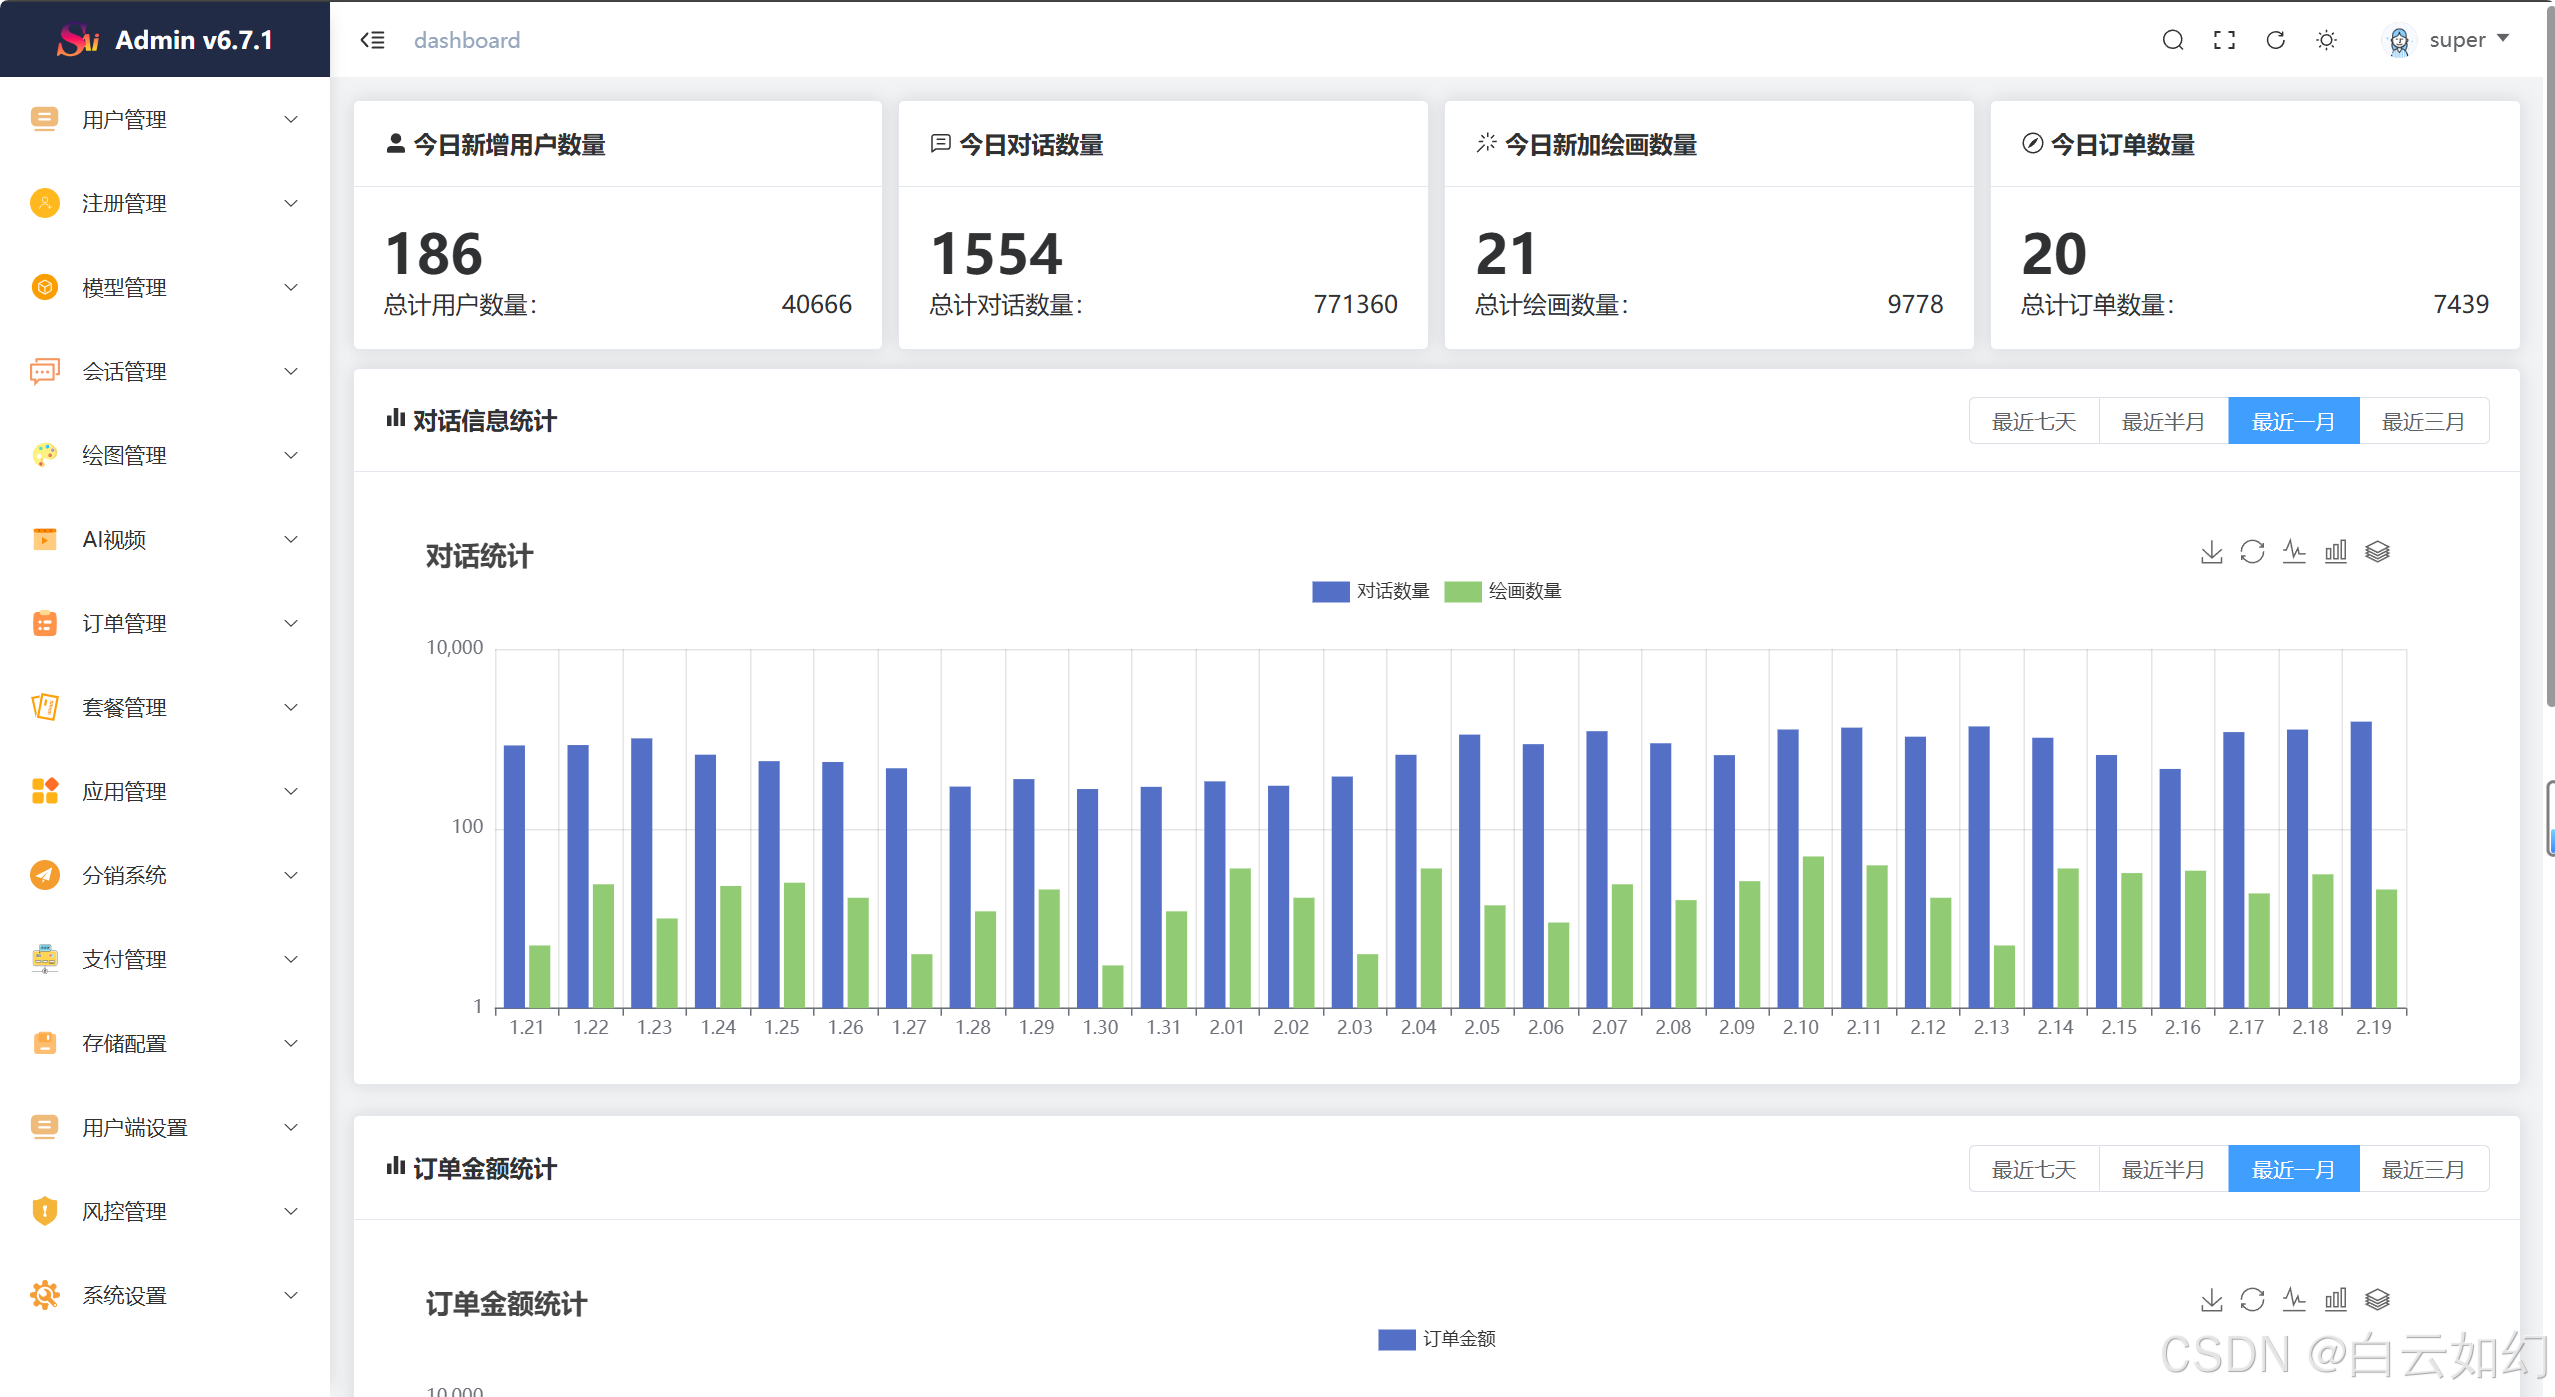Toggle light/dark theme sun icon
Screen dimensions: 2555x1397
tap(2327, 40)
